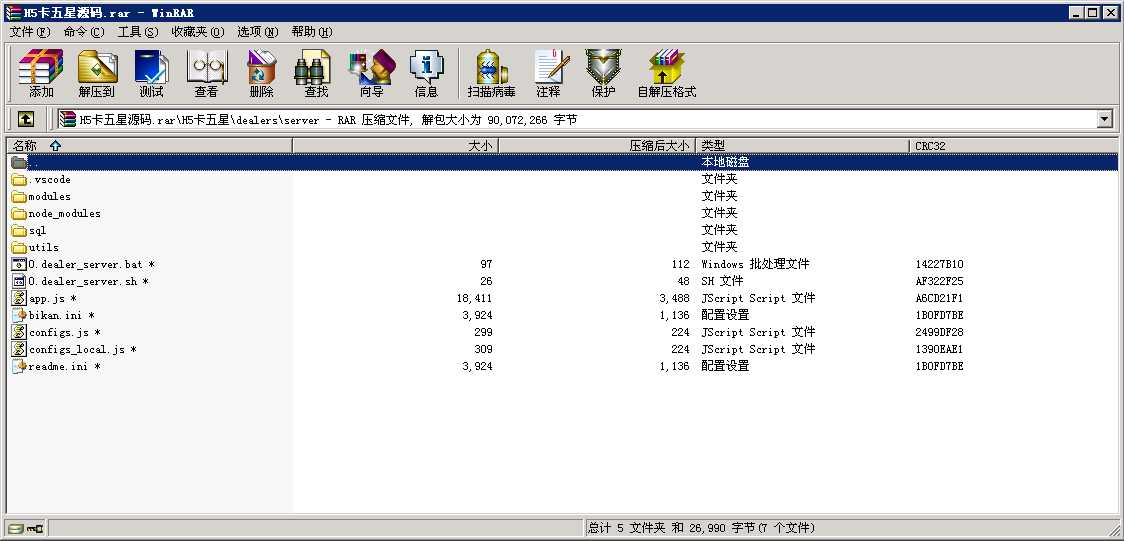This screenshot has height=541, width=1124.
Task: Sort by Packed Size (压缩后大小) column header
Action: click(596, 145)
